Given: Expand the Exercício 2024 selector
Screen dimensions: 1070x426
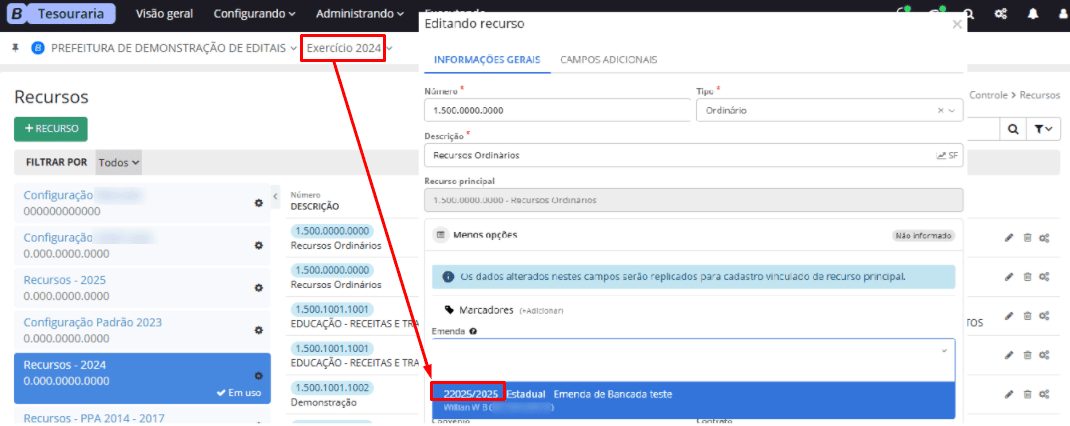Looking at the screenshot, I should point(348,48).
